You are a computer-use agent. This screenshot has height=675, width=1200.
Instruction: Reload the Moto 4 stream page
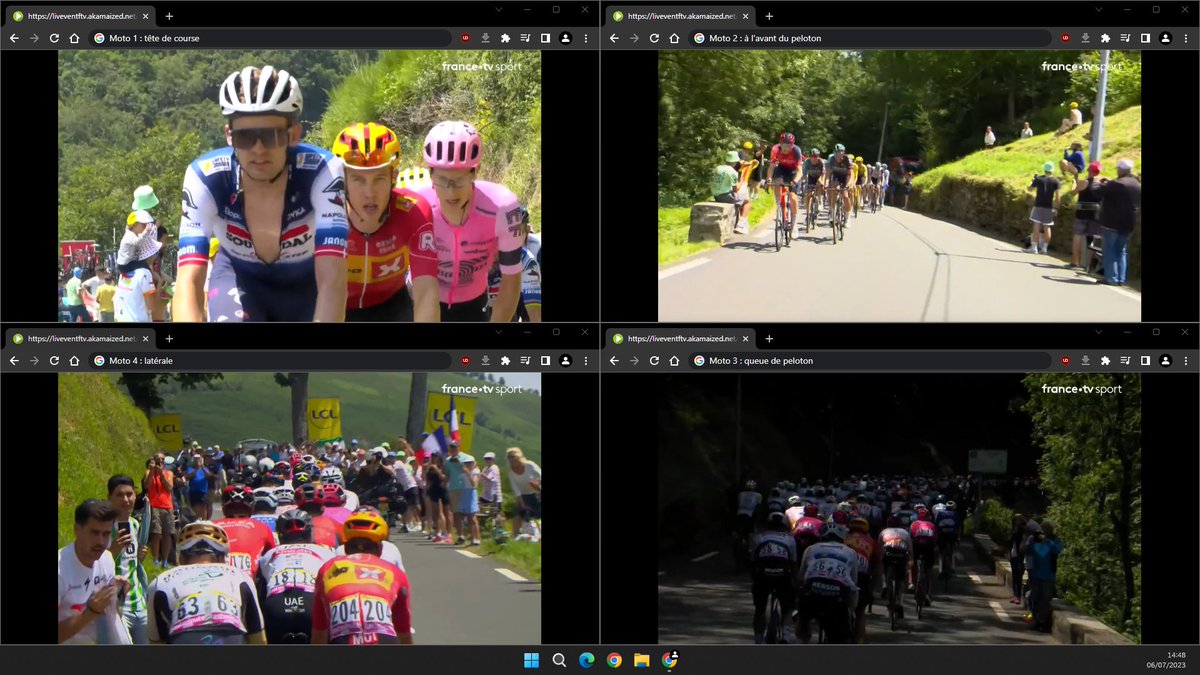pyautogui.click(x=52, y=360)
